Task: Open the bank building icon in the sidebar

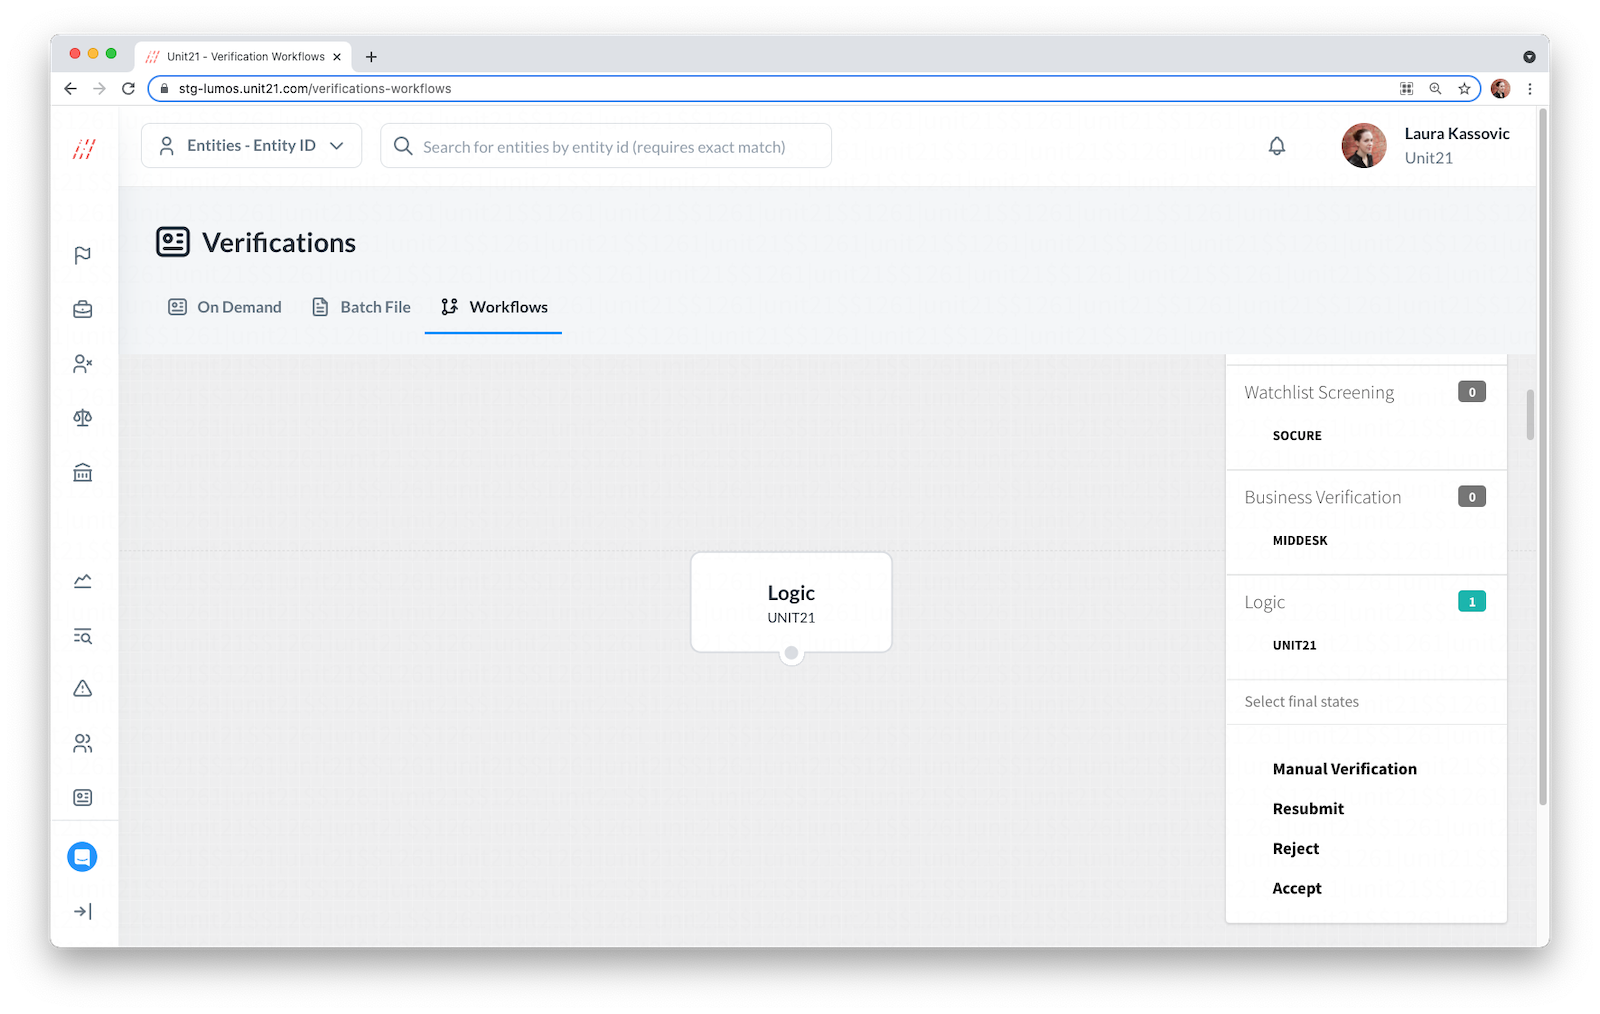Action: (83, 472)
